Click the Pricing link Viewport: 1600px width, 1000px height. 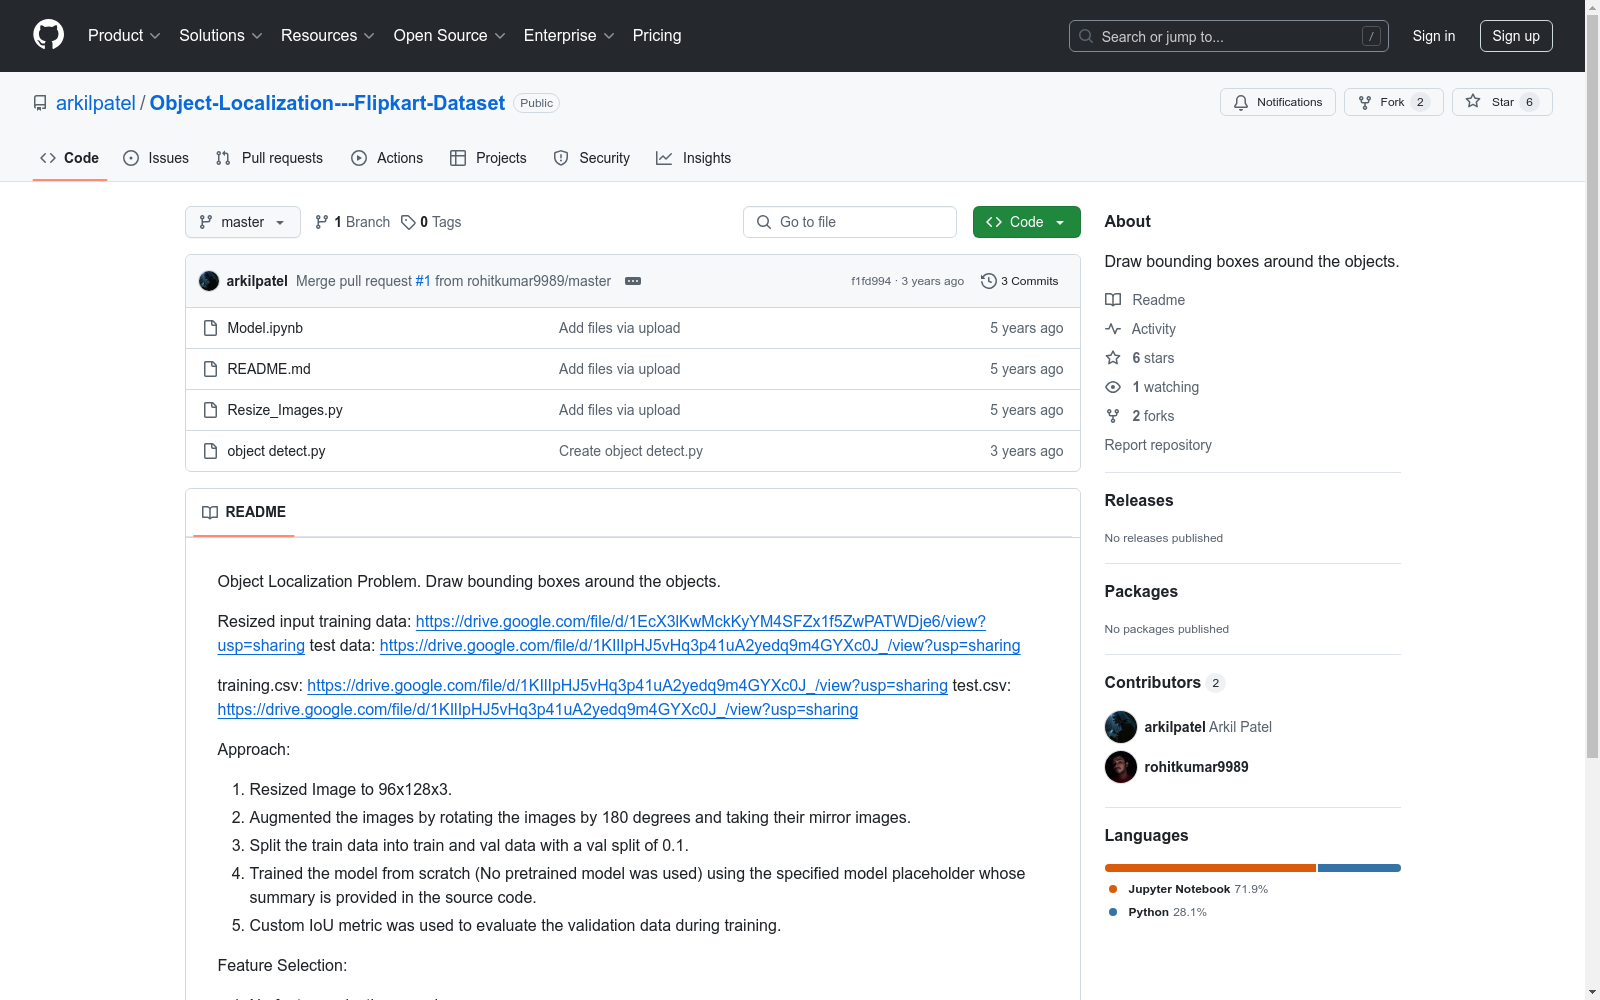657,35
